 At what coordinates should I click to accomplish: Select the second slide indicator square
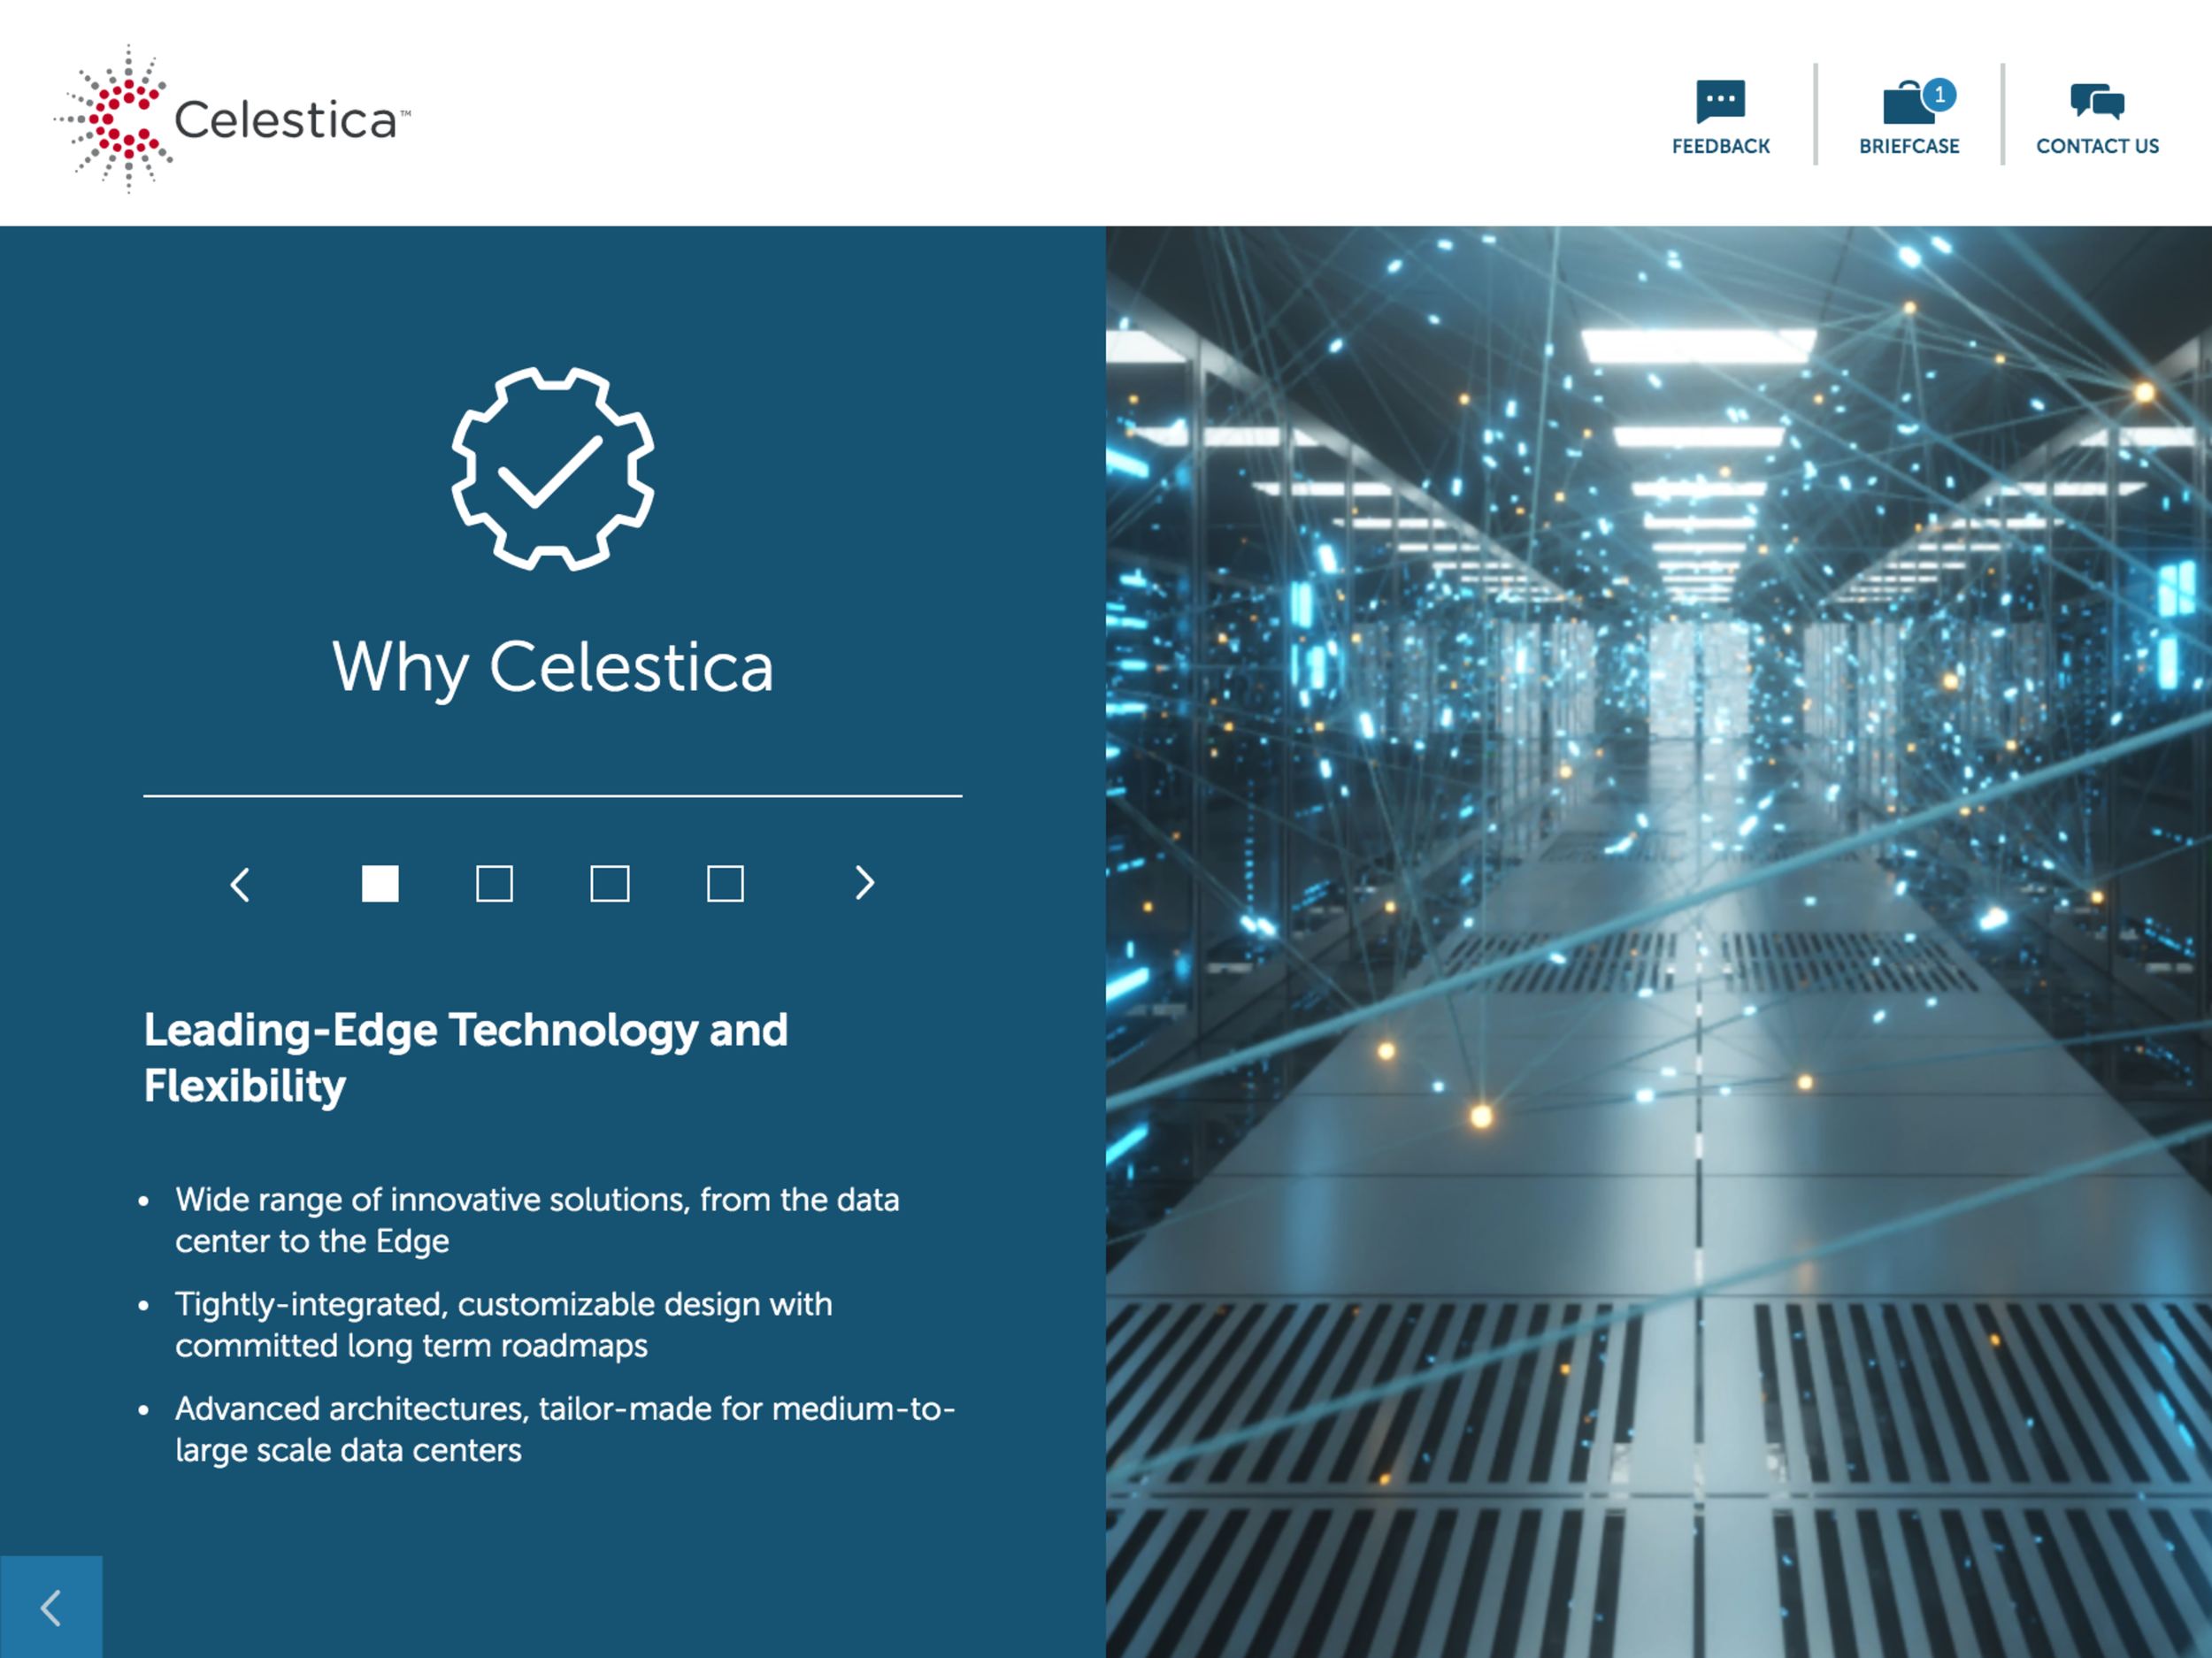494,883
